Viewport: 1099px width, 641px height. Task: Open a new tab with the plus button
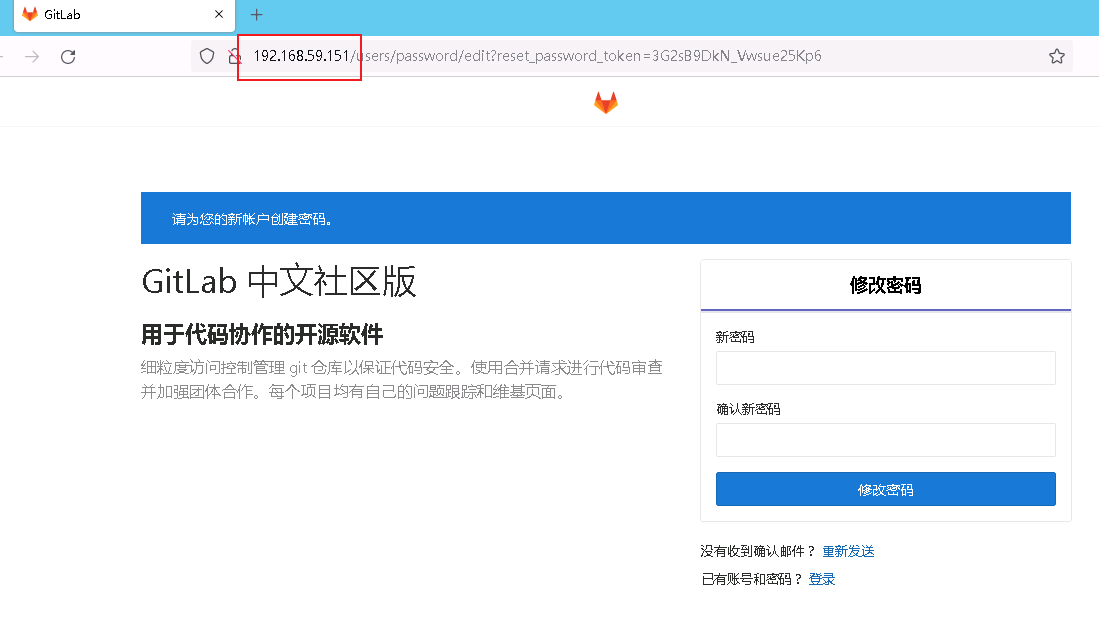tap(257, 15)
